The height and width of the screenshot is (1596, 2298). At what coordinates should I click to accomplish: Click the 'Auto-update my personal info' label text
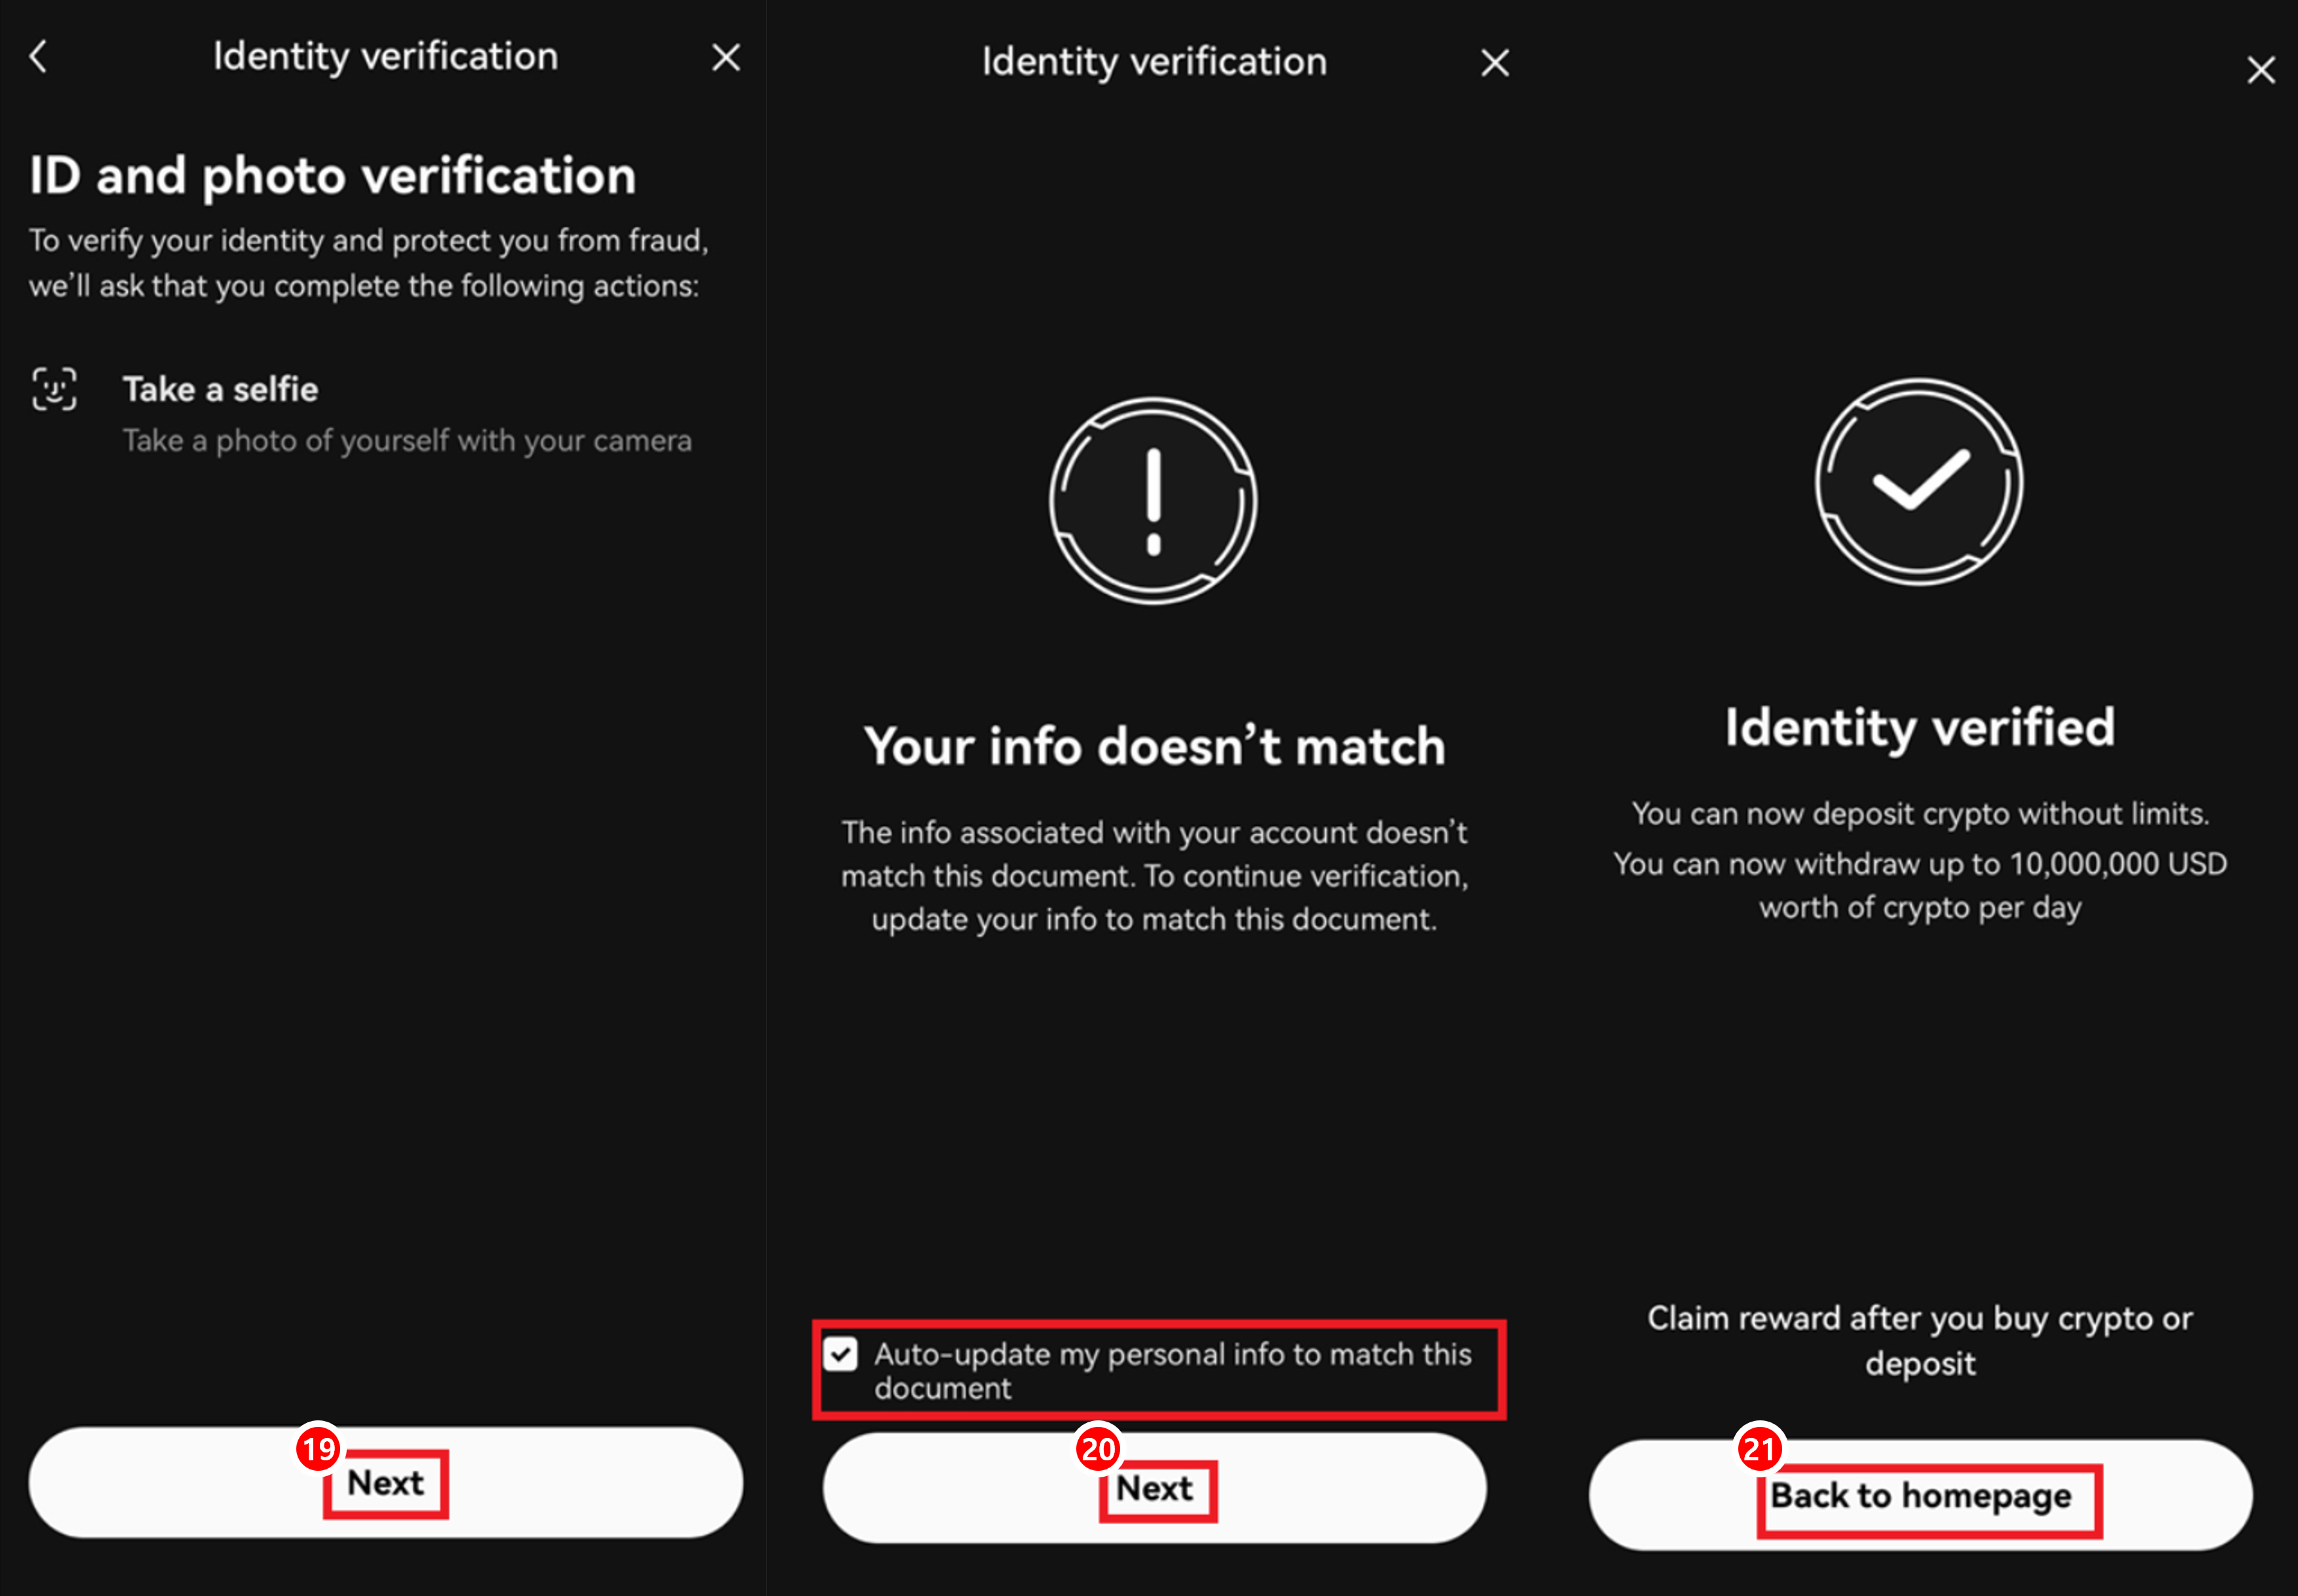(1172, 1371)
